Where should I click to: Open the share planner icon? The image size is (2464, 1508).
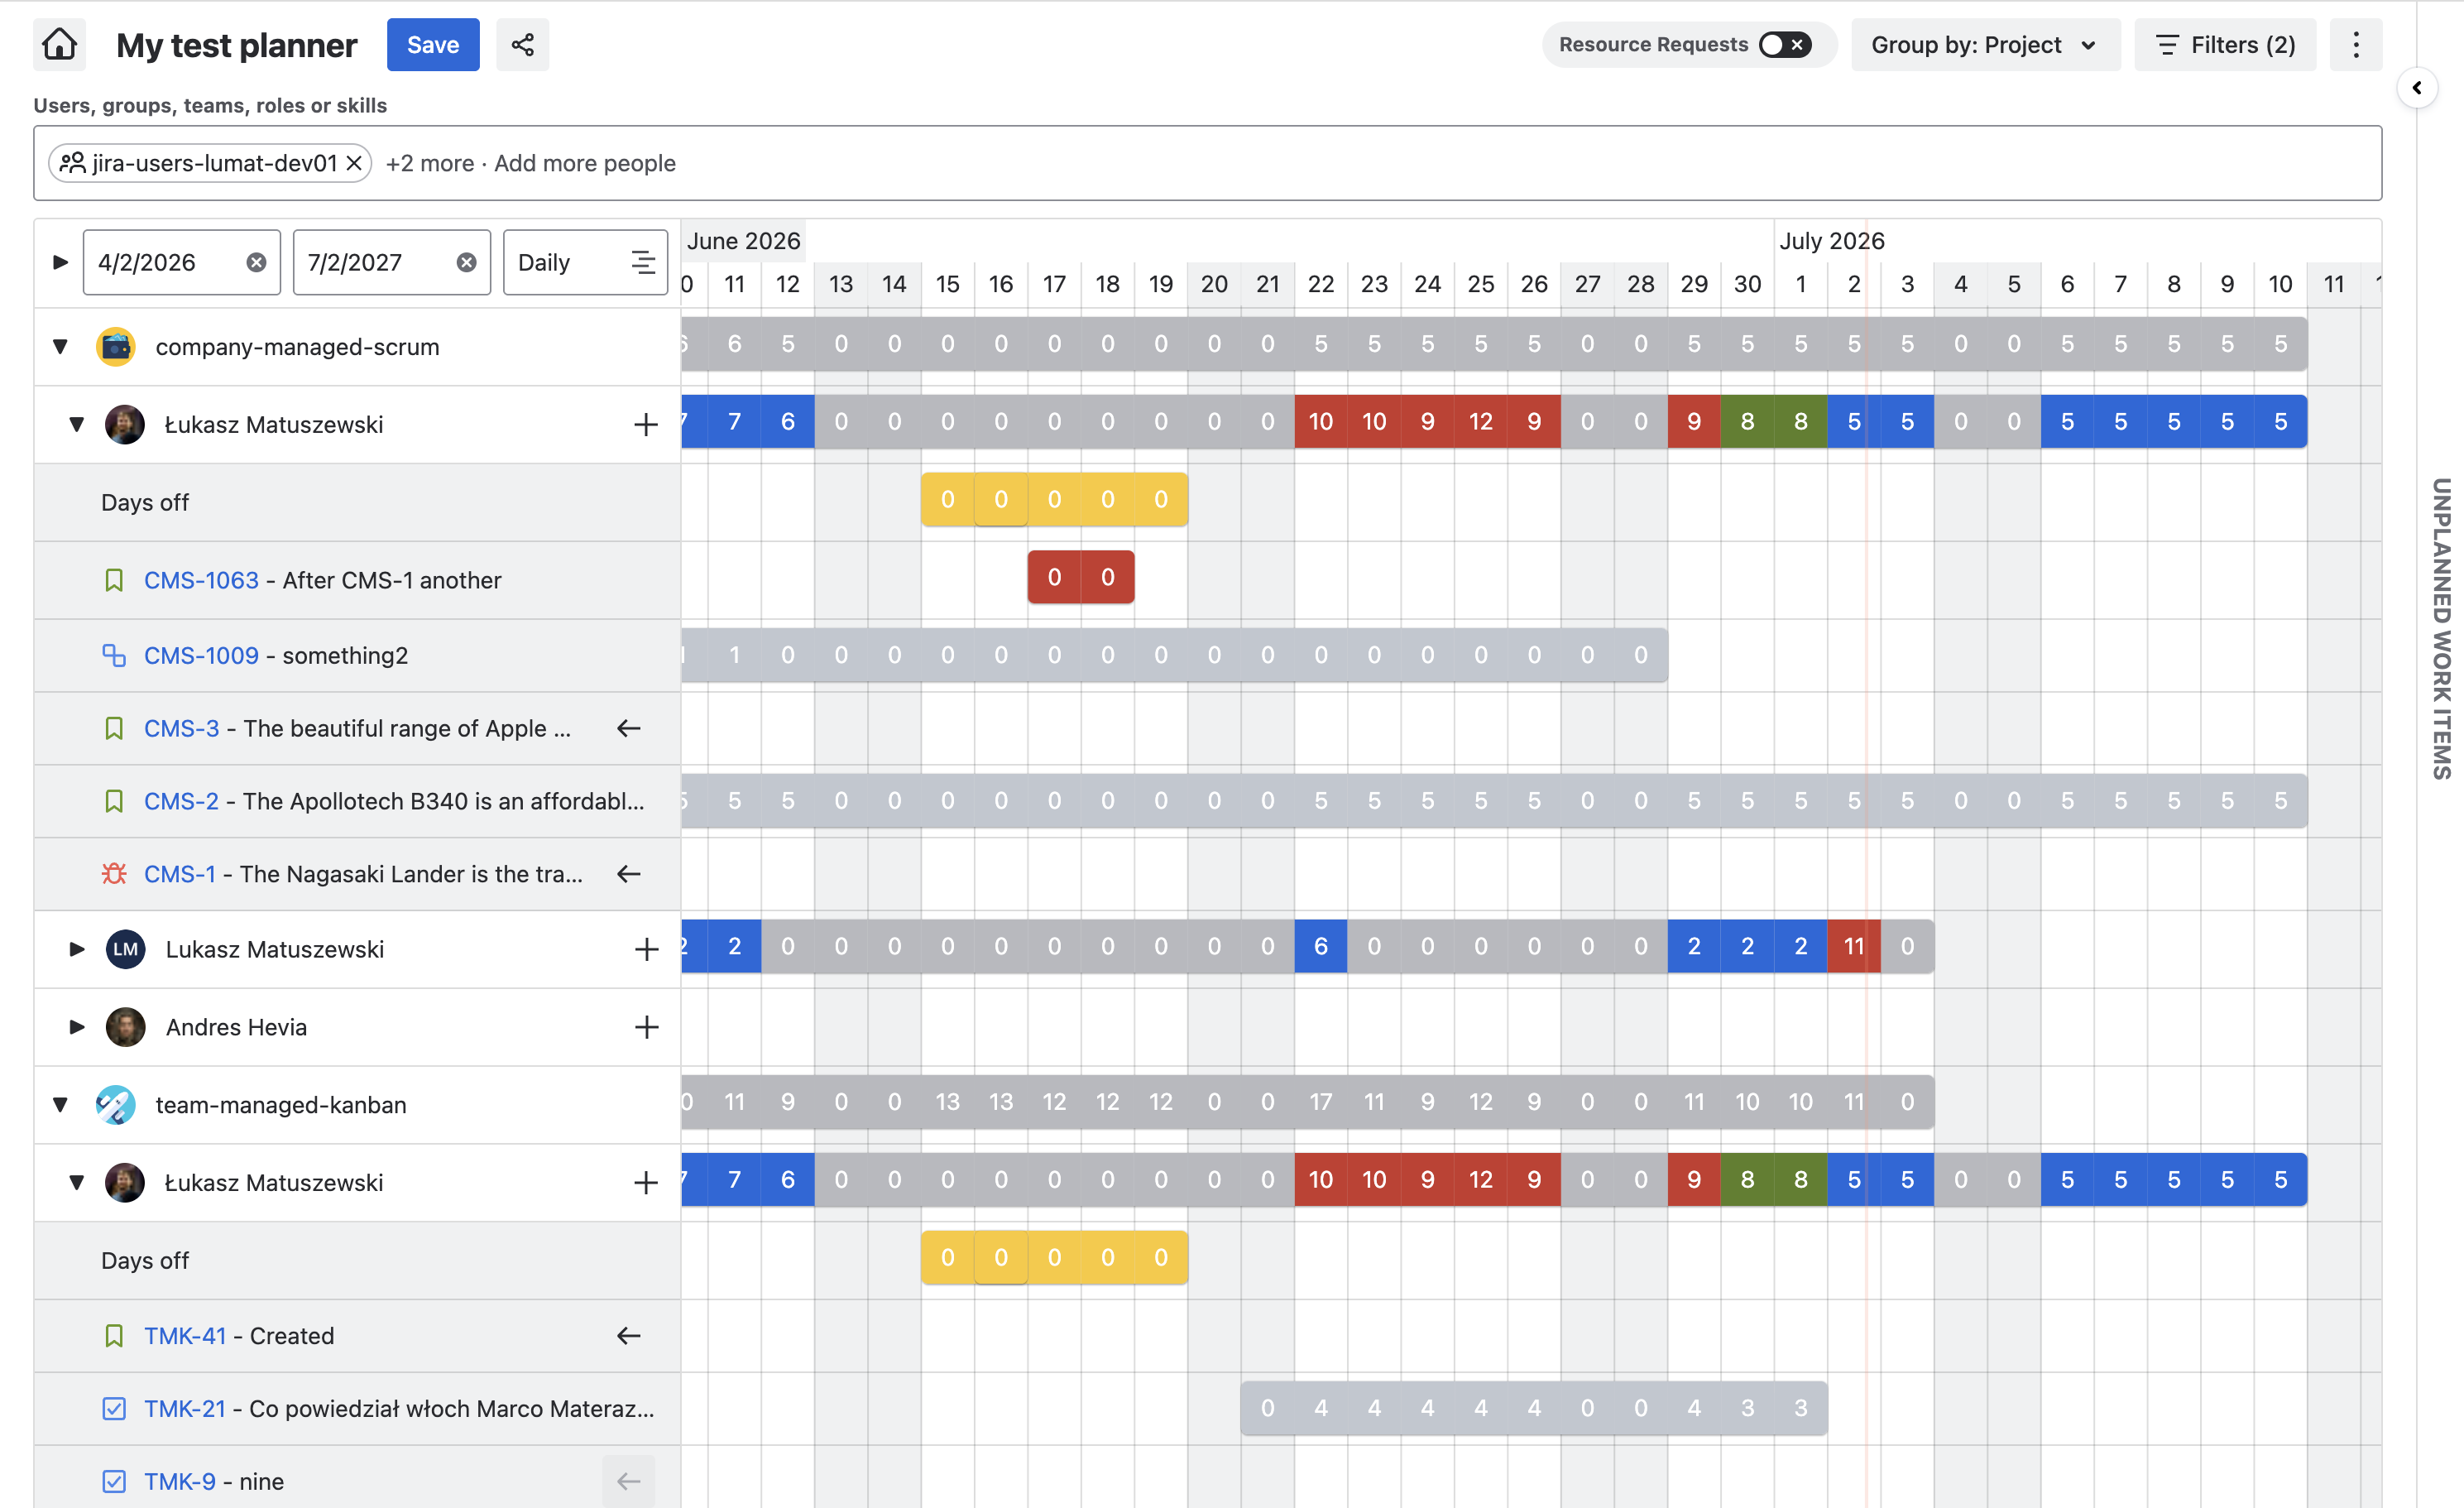[522, 45]
